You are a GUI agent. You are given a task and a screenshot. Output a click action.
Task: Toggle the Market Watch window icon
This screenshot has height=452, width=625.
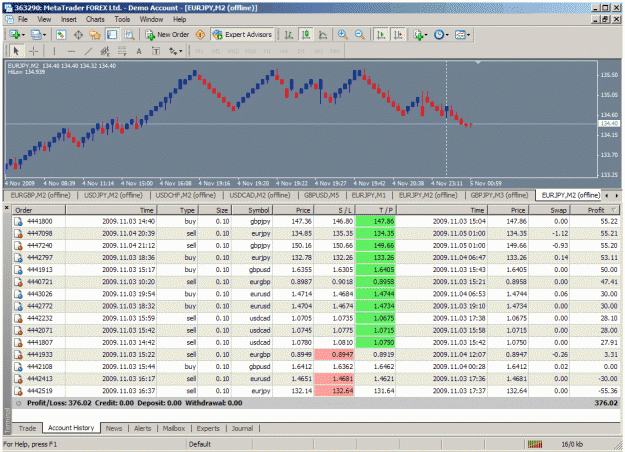tap(61, 35)
